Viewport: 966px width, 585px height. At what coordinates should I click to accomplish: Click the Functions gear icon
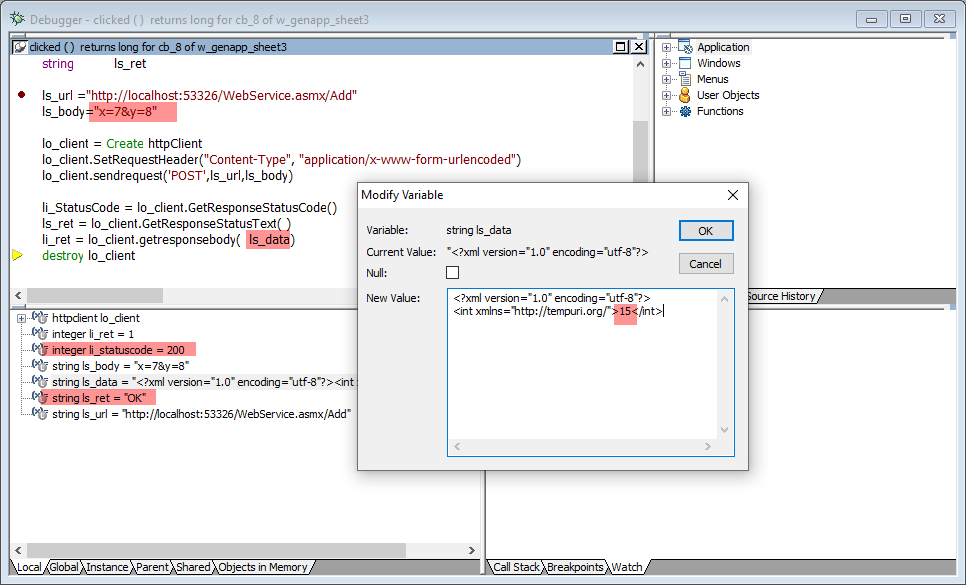click(685, 111)
